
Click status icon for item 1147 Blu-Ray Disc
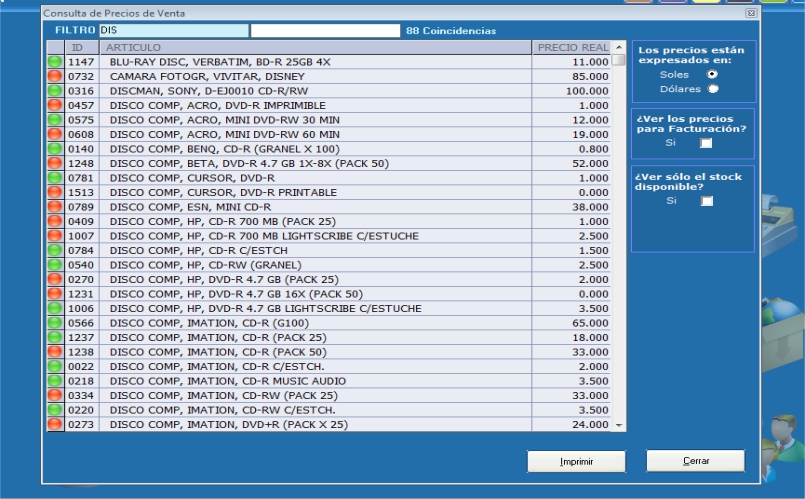pos(54,62)
